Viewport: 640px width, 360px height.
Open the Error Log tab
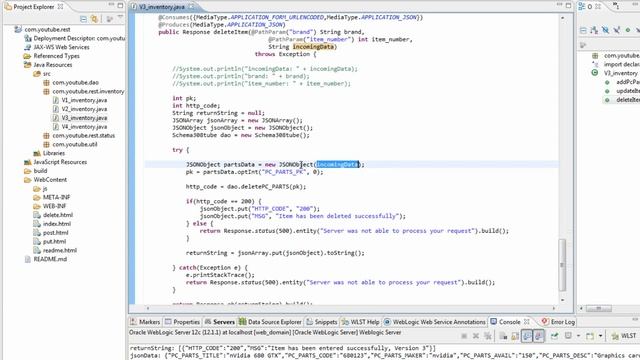558,322
